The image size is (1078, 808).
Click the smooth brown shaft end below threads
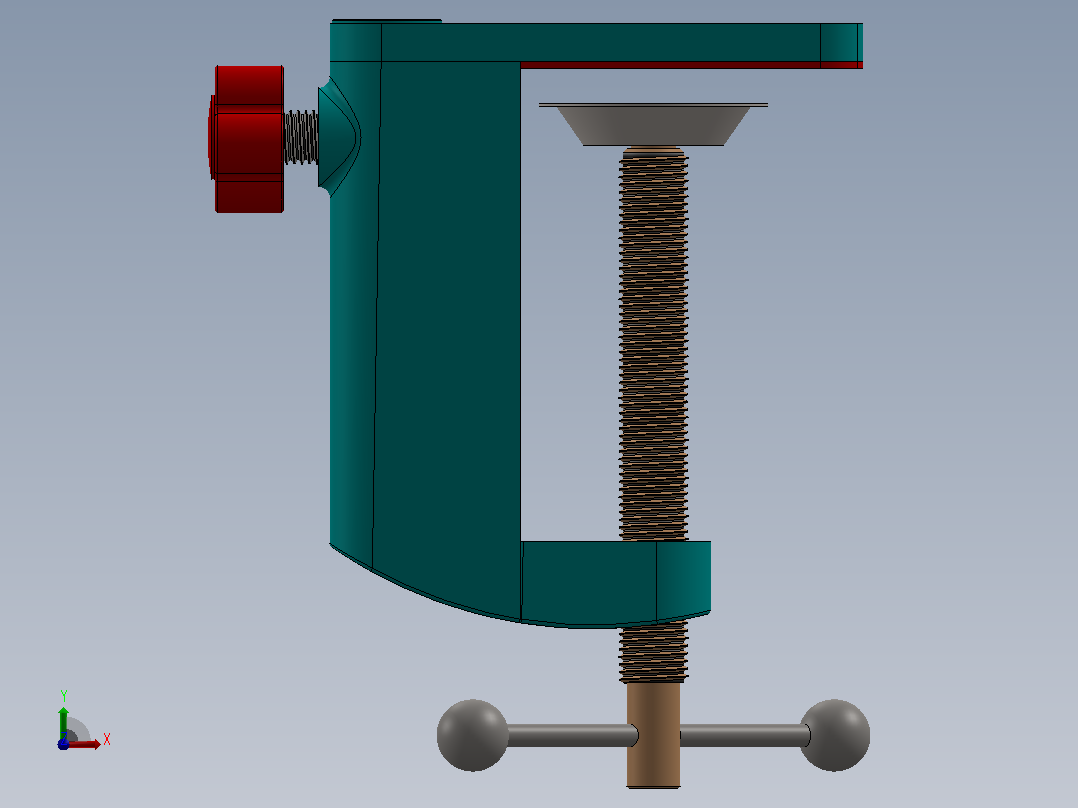point(653,734)
